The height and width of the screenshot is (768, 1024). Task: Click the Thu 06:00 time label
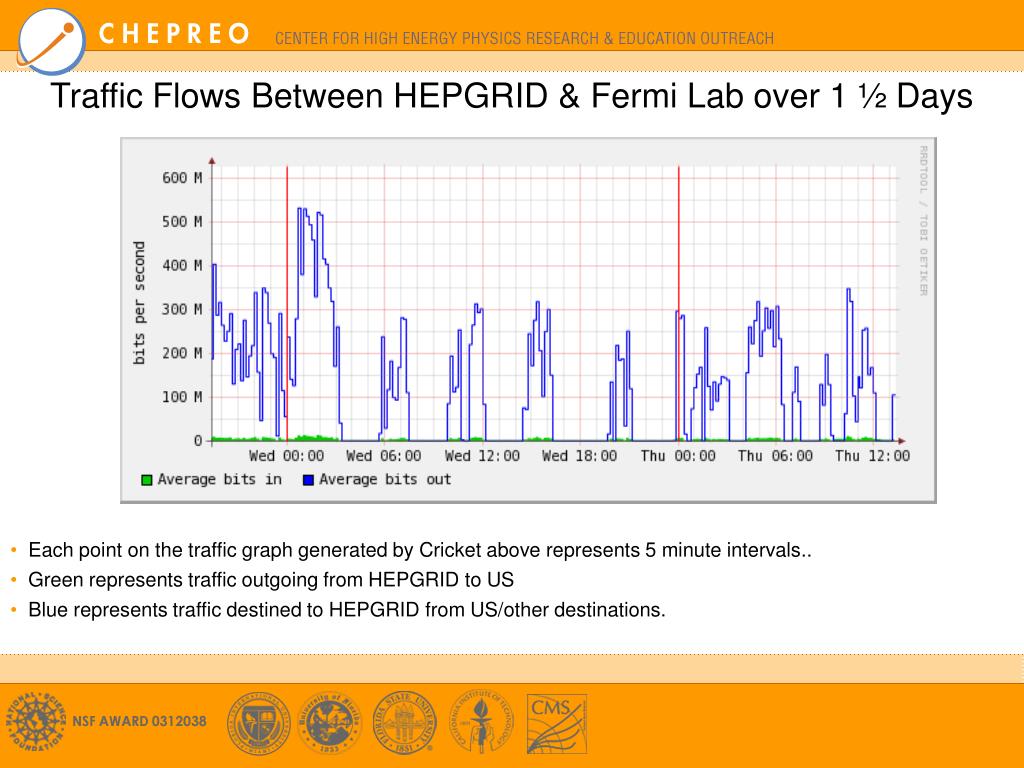point(775,456)
